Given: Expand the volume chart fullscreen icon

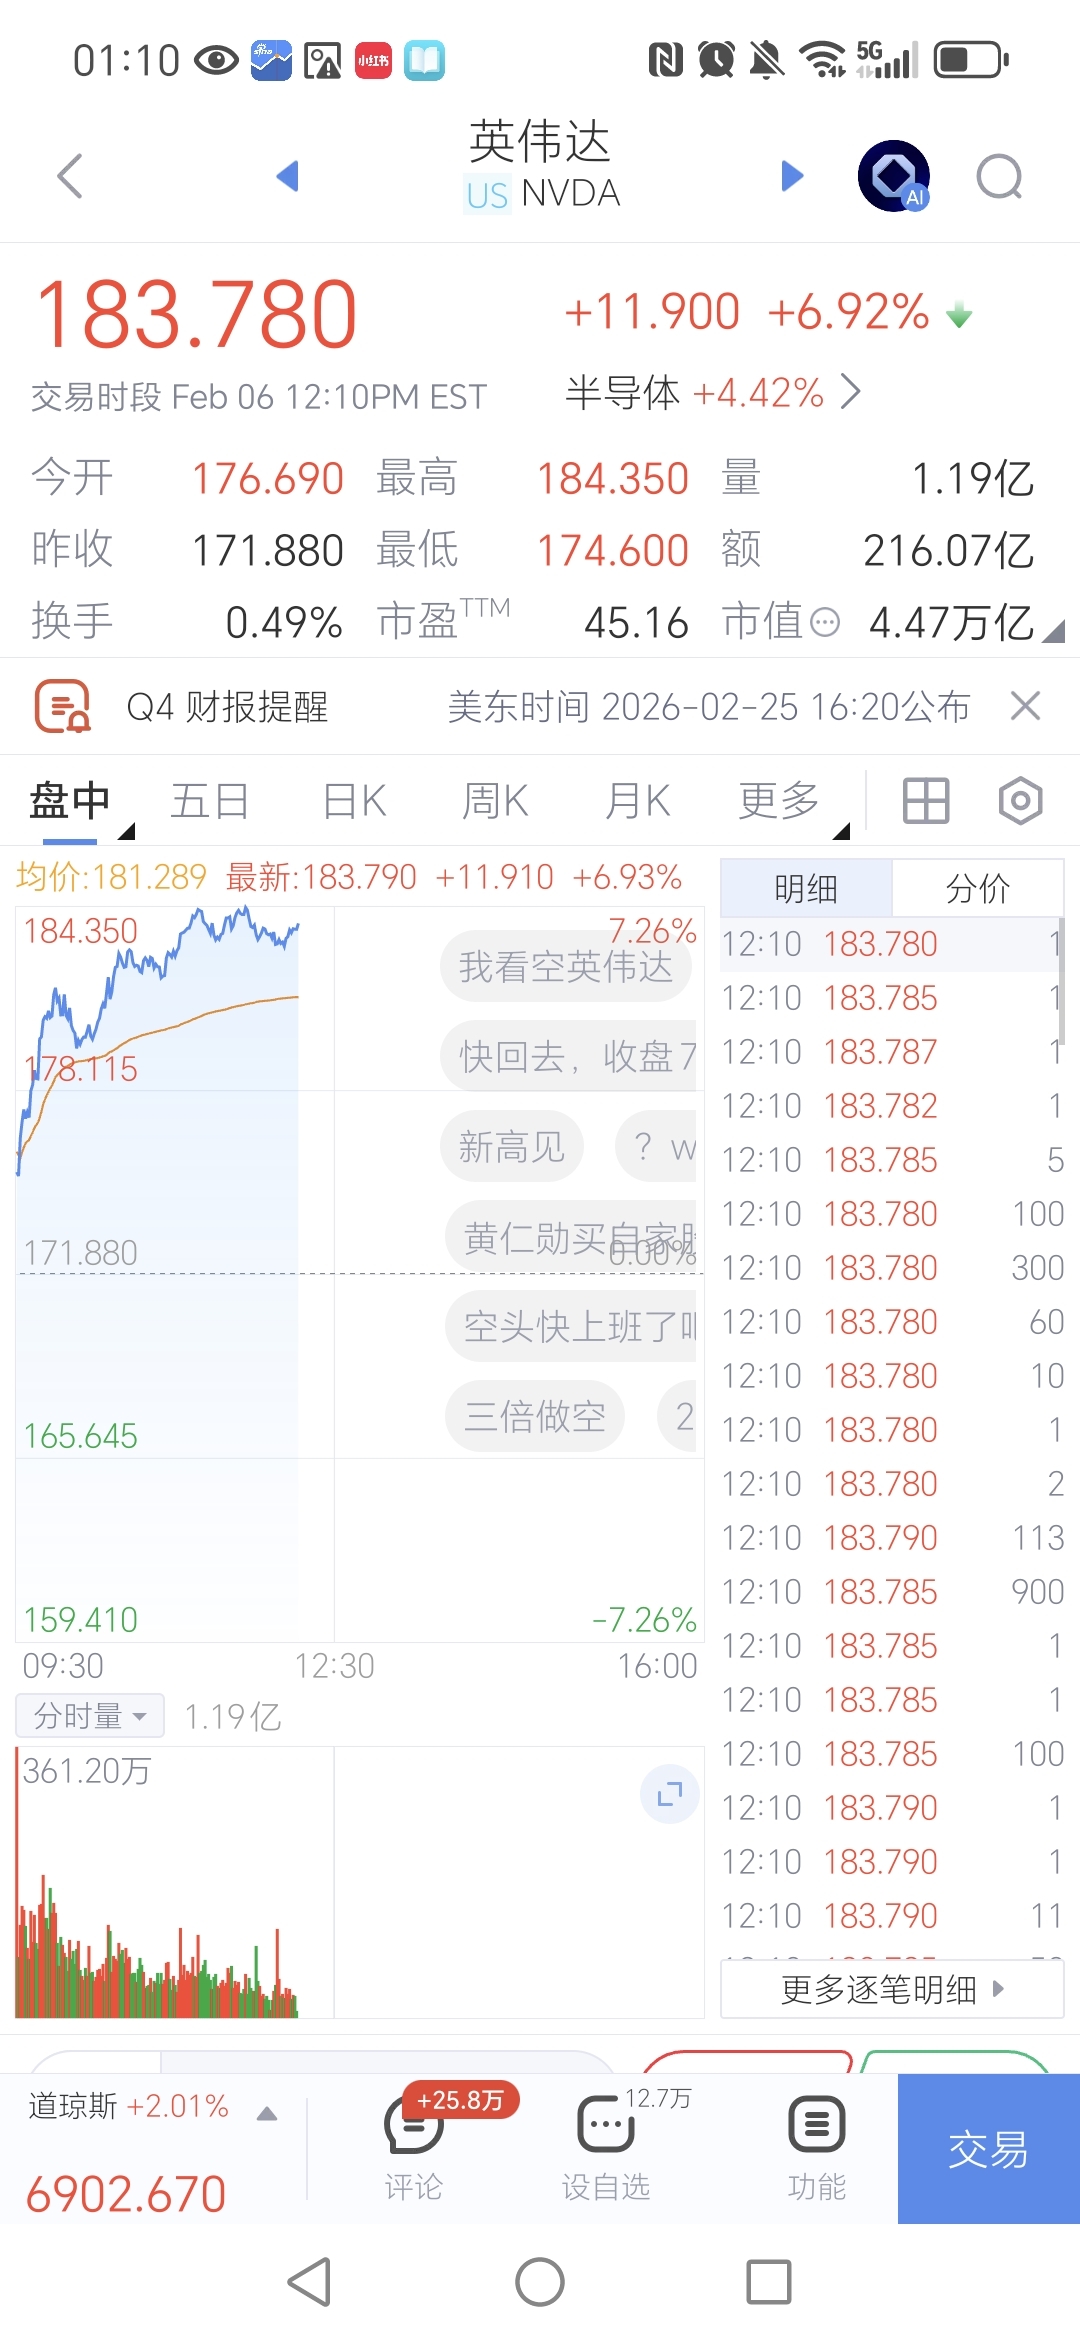Looking at the screenshot, I should click(x=669, y=1794).
